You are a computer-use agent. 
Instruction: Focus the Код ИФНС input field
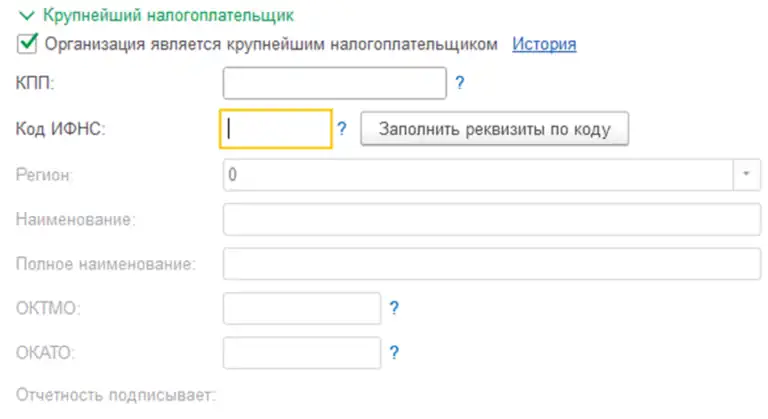[x=275, y=129]
